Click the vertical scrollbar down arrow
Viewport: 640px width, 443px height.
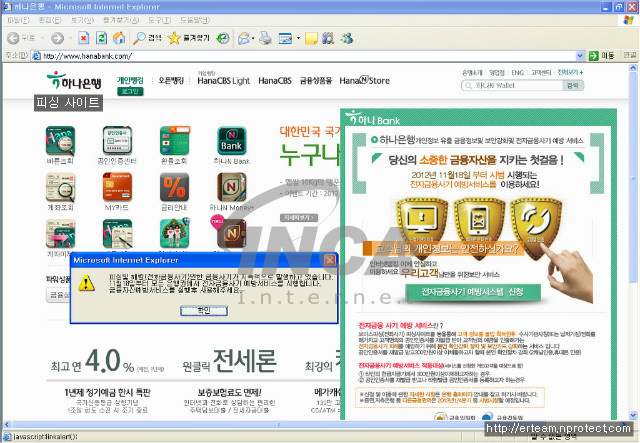633,416
